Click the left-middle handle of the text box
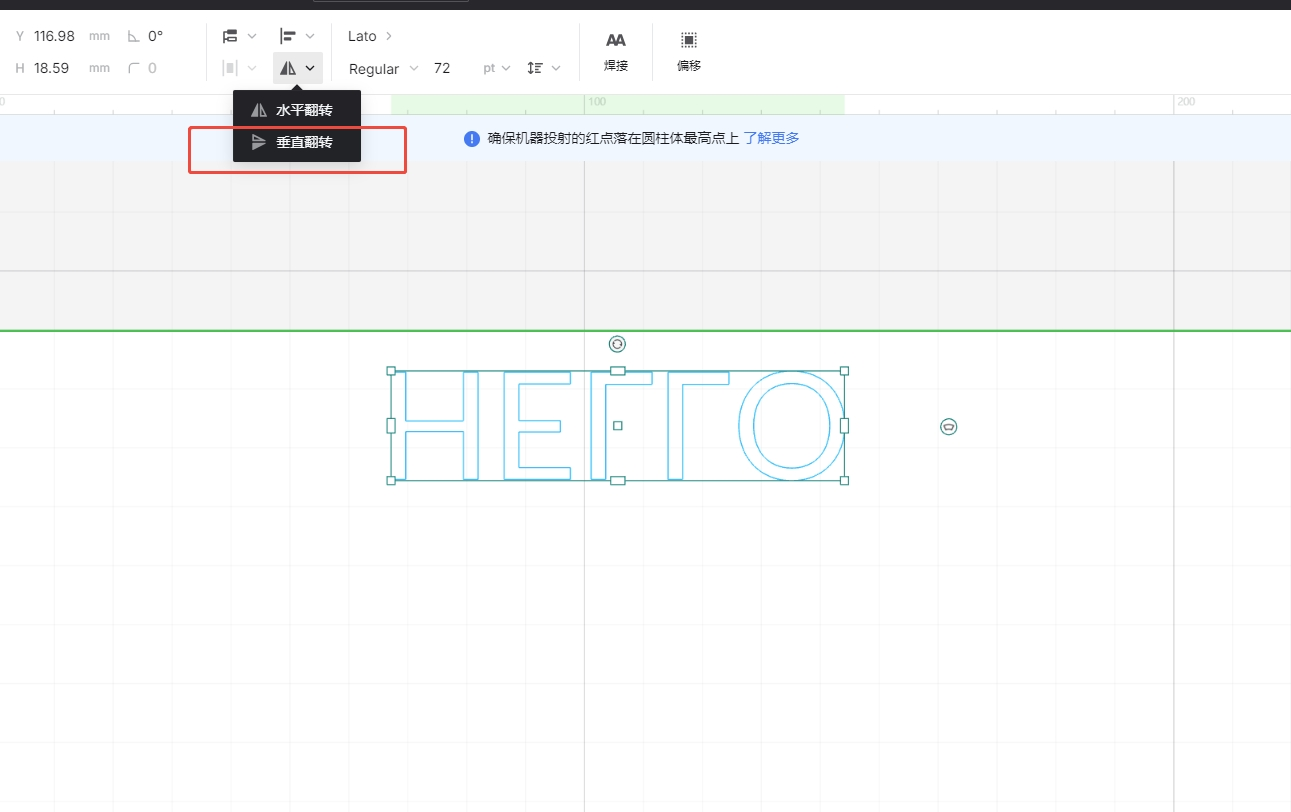The image size is (1291, 812). point(391,426)
